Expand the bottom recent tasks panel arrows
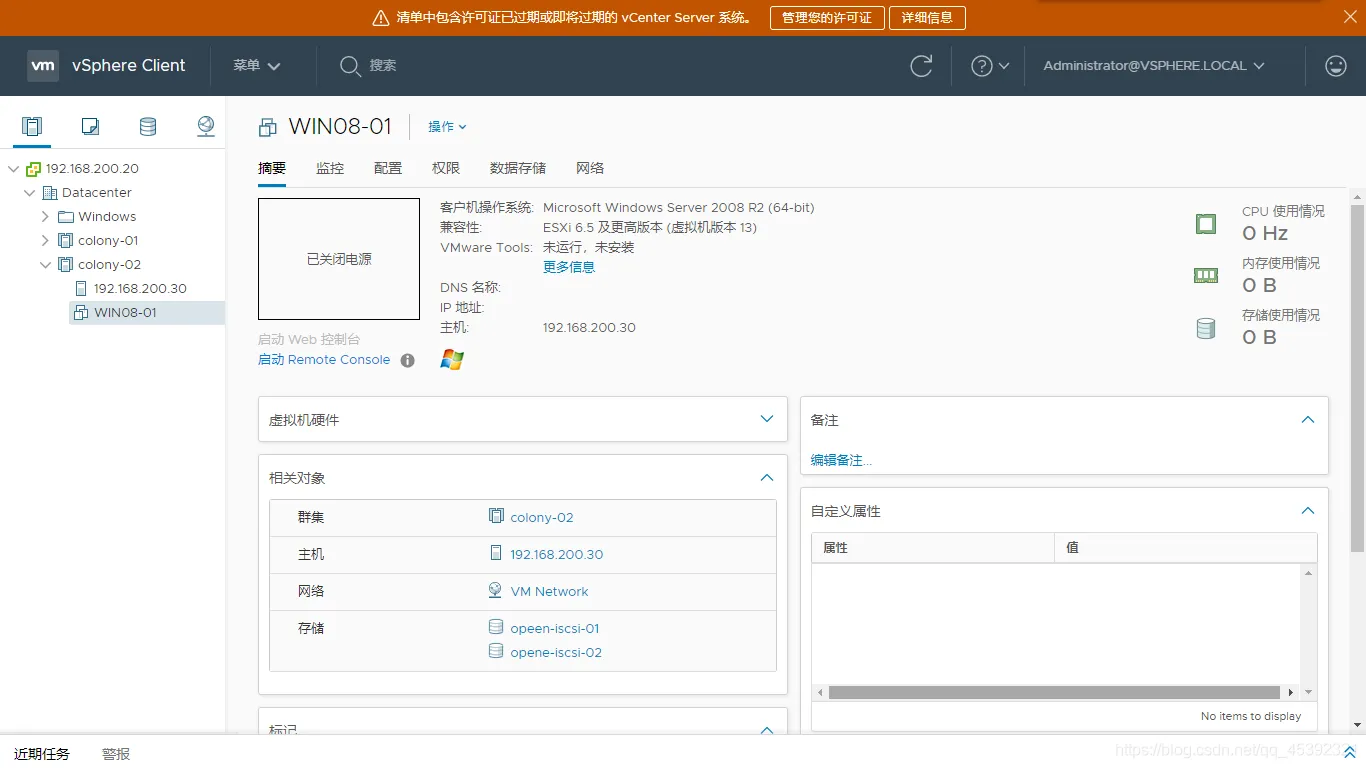This screenshot has height=768, width=1366. coord(1349,753)
